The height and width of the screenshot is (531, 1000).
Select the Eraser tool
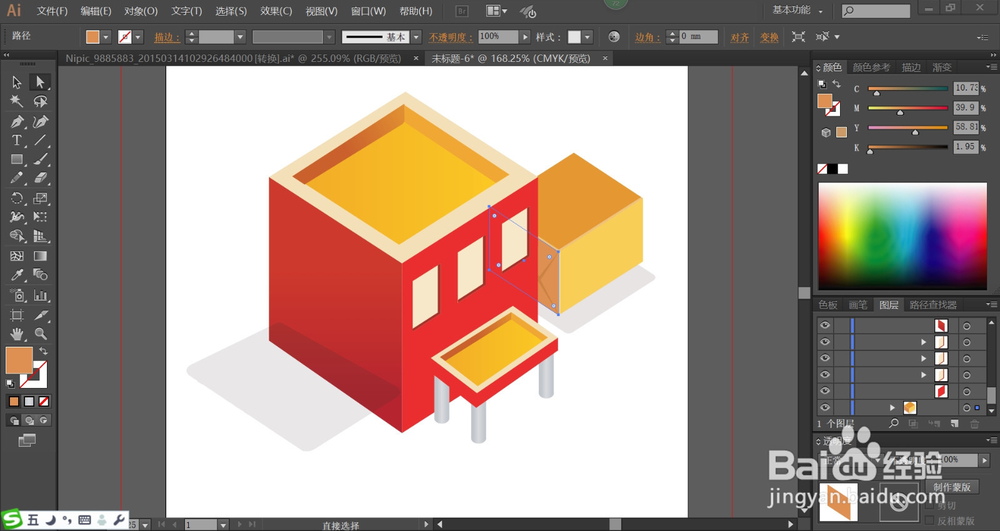pos(40,178)
